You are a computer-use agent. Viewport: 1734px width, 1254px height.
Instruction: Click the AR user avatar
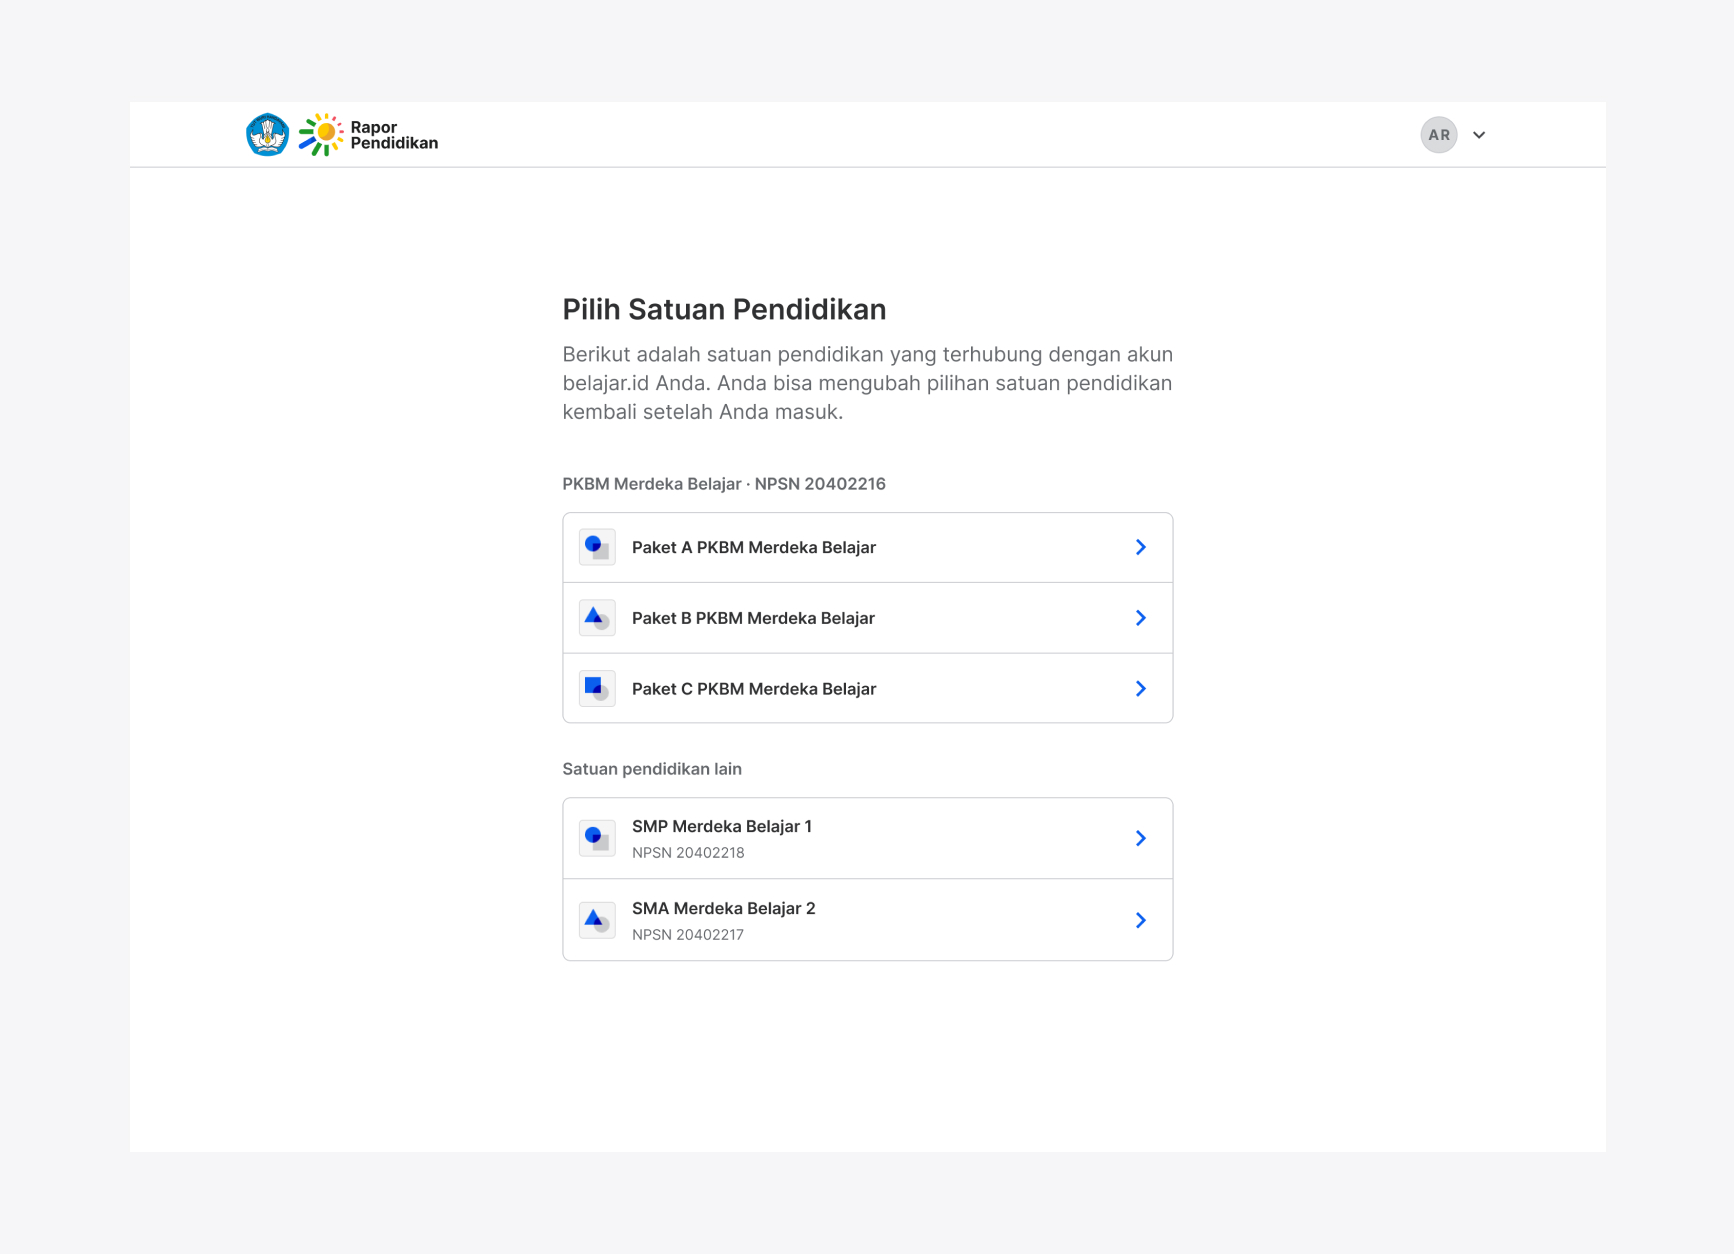1439,135
